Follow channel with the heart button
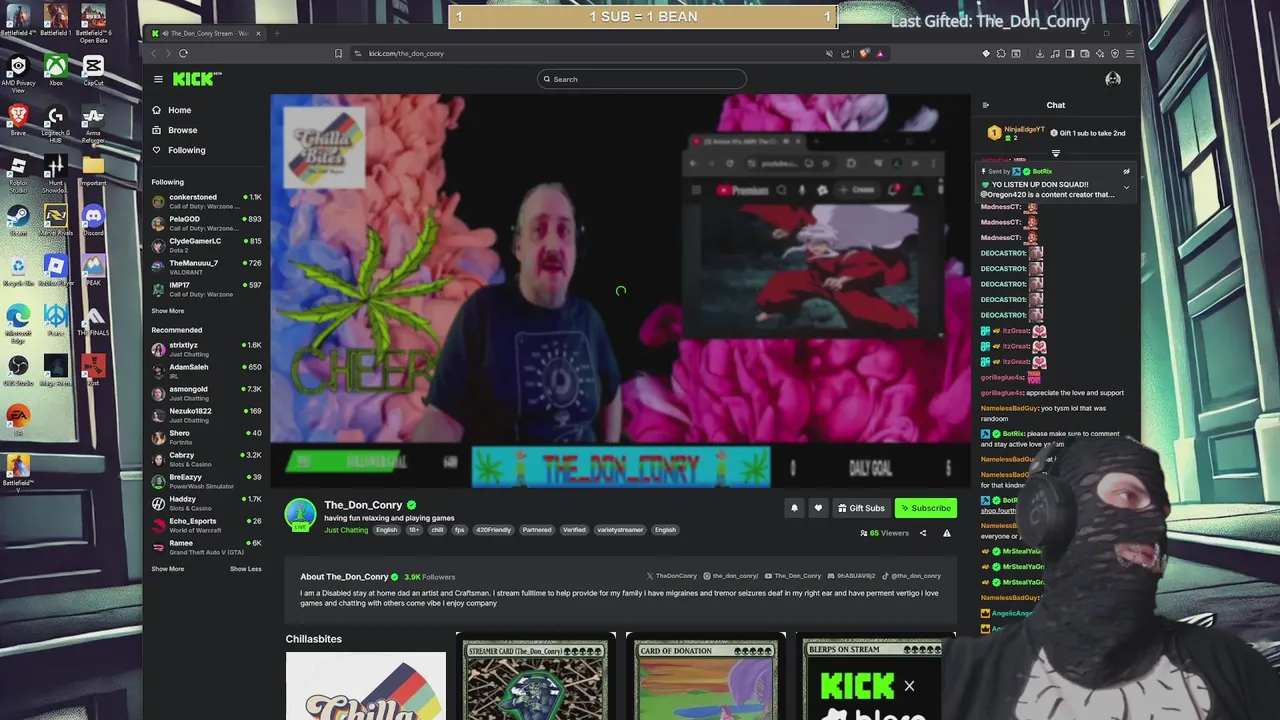Image resolution: width=1280 pixels, height=720 pixels. click(818, 508)
